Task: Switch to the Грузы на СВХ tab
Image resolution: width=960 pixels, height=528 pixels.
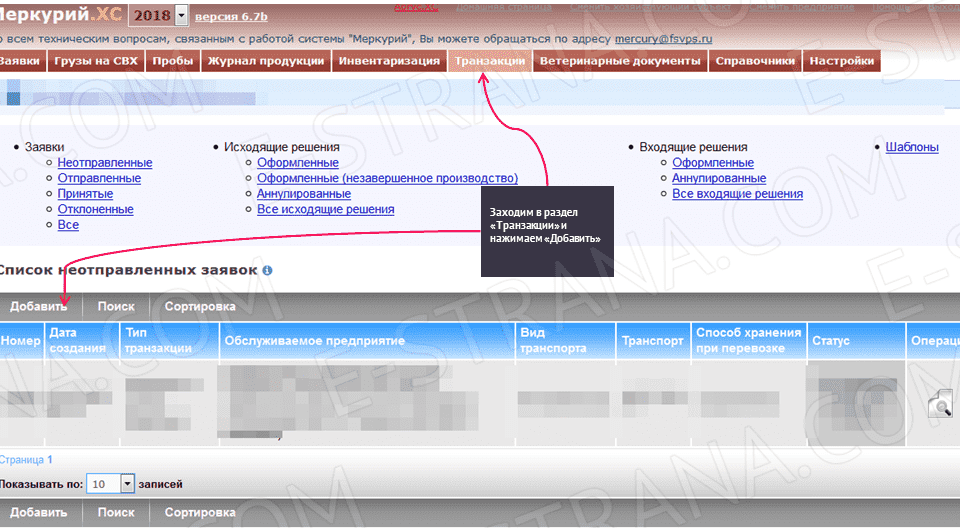Action: pyautogui.click(x=96, y=61)
